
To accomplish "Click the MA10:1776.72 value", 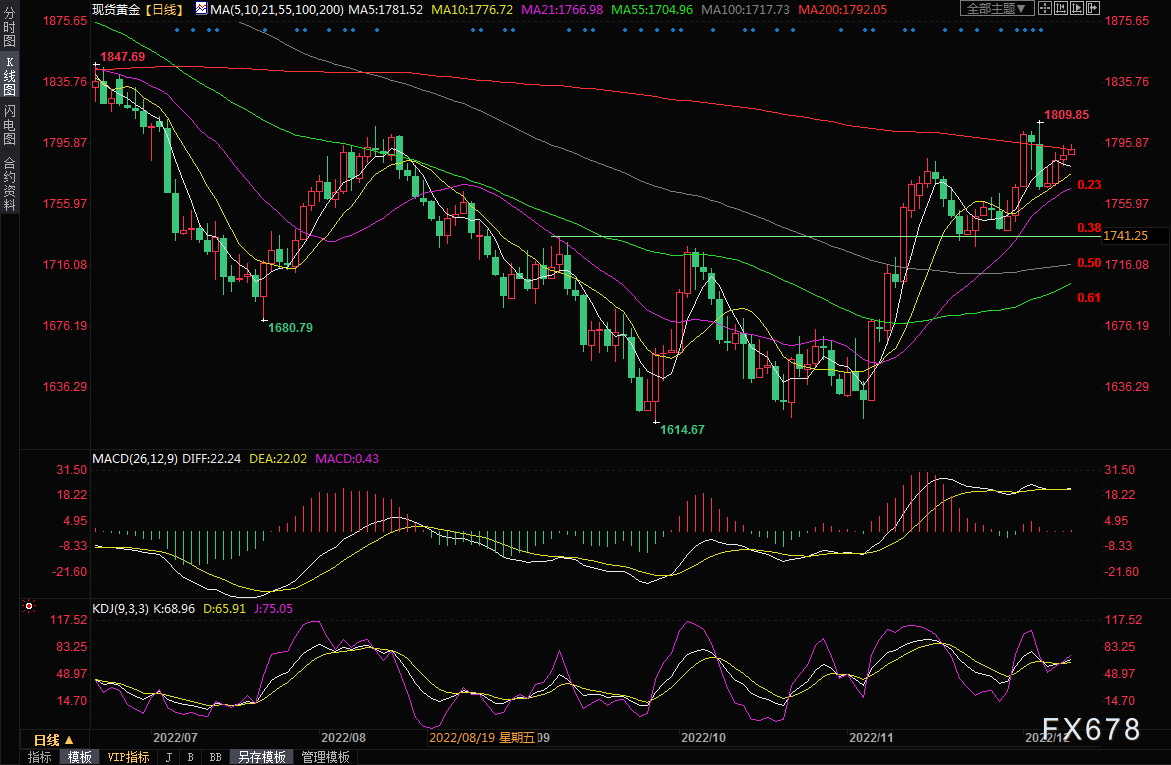I will [472, 10].
